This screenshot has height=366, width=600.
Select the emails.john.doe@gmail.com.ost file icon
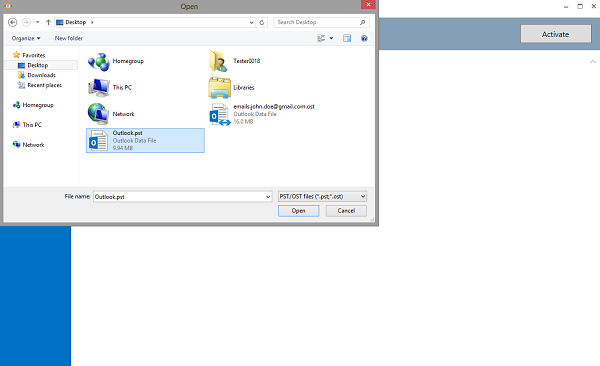220,114
